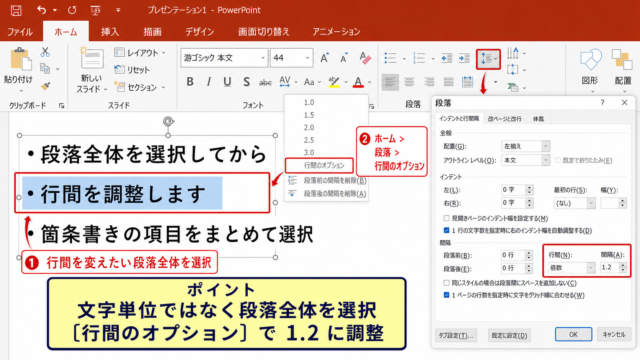The image size is (640, 360).
Task: Toggle Italic formatting
Action: [x=209, y=82]
